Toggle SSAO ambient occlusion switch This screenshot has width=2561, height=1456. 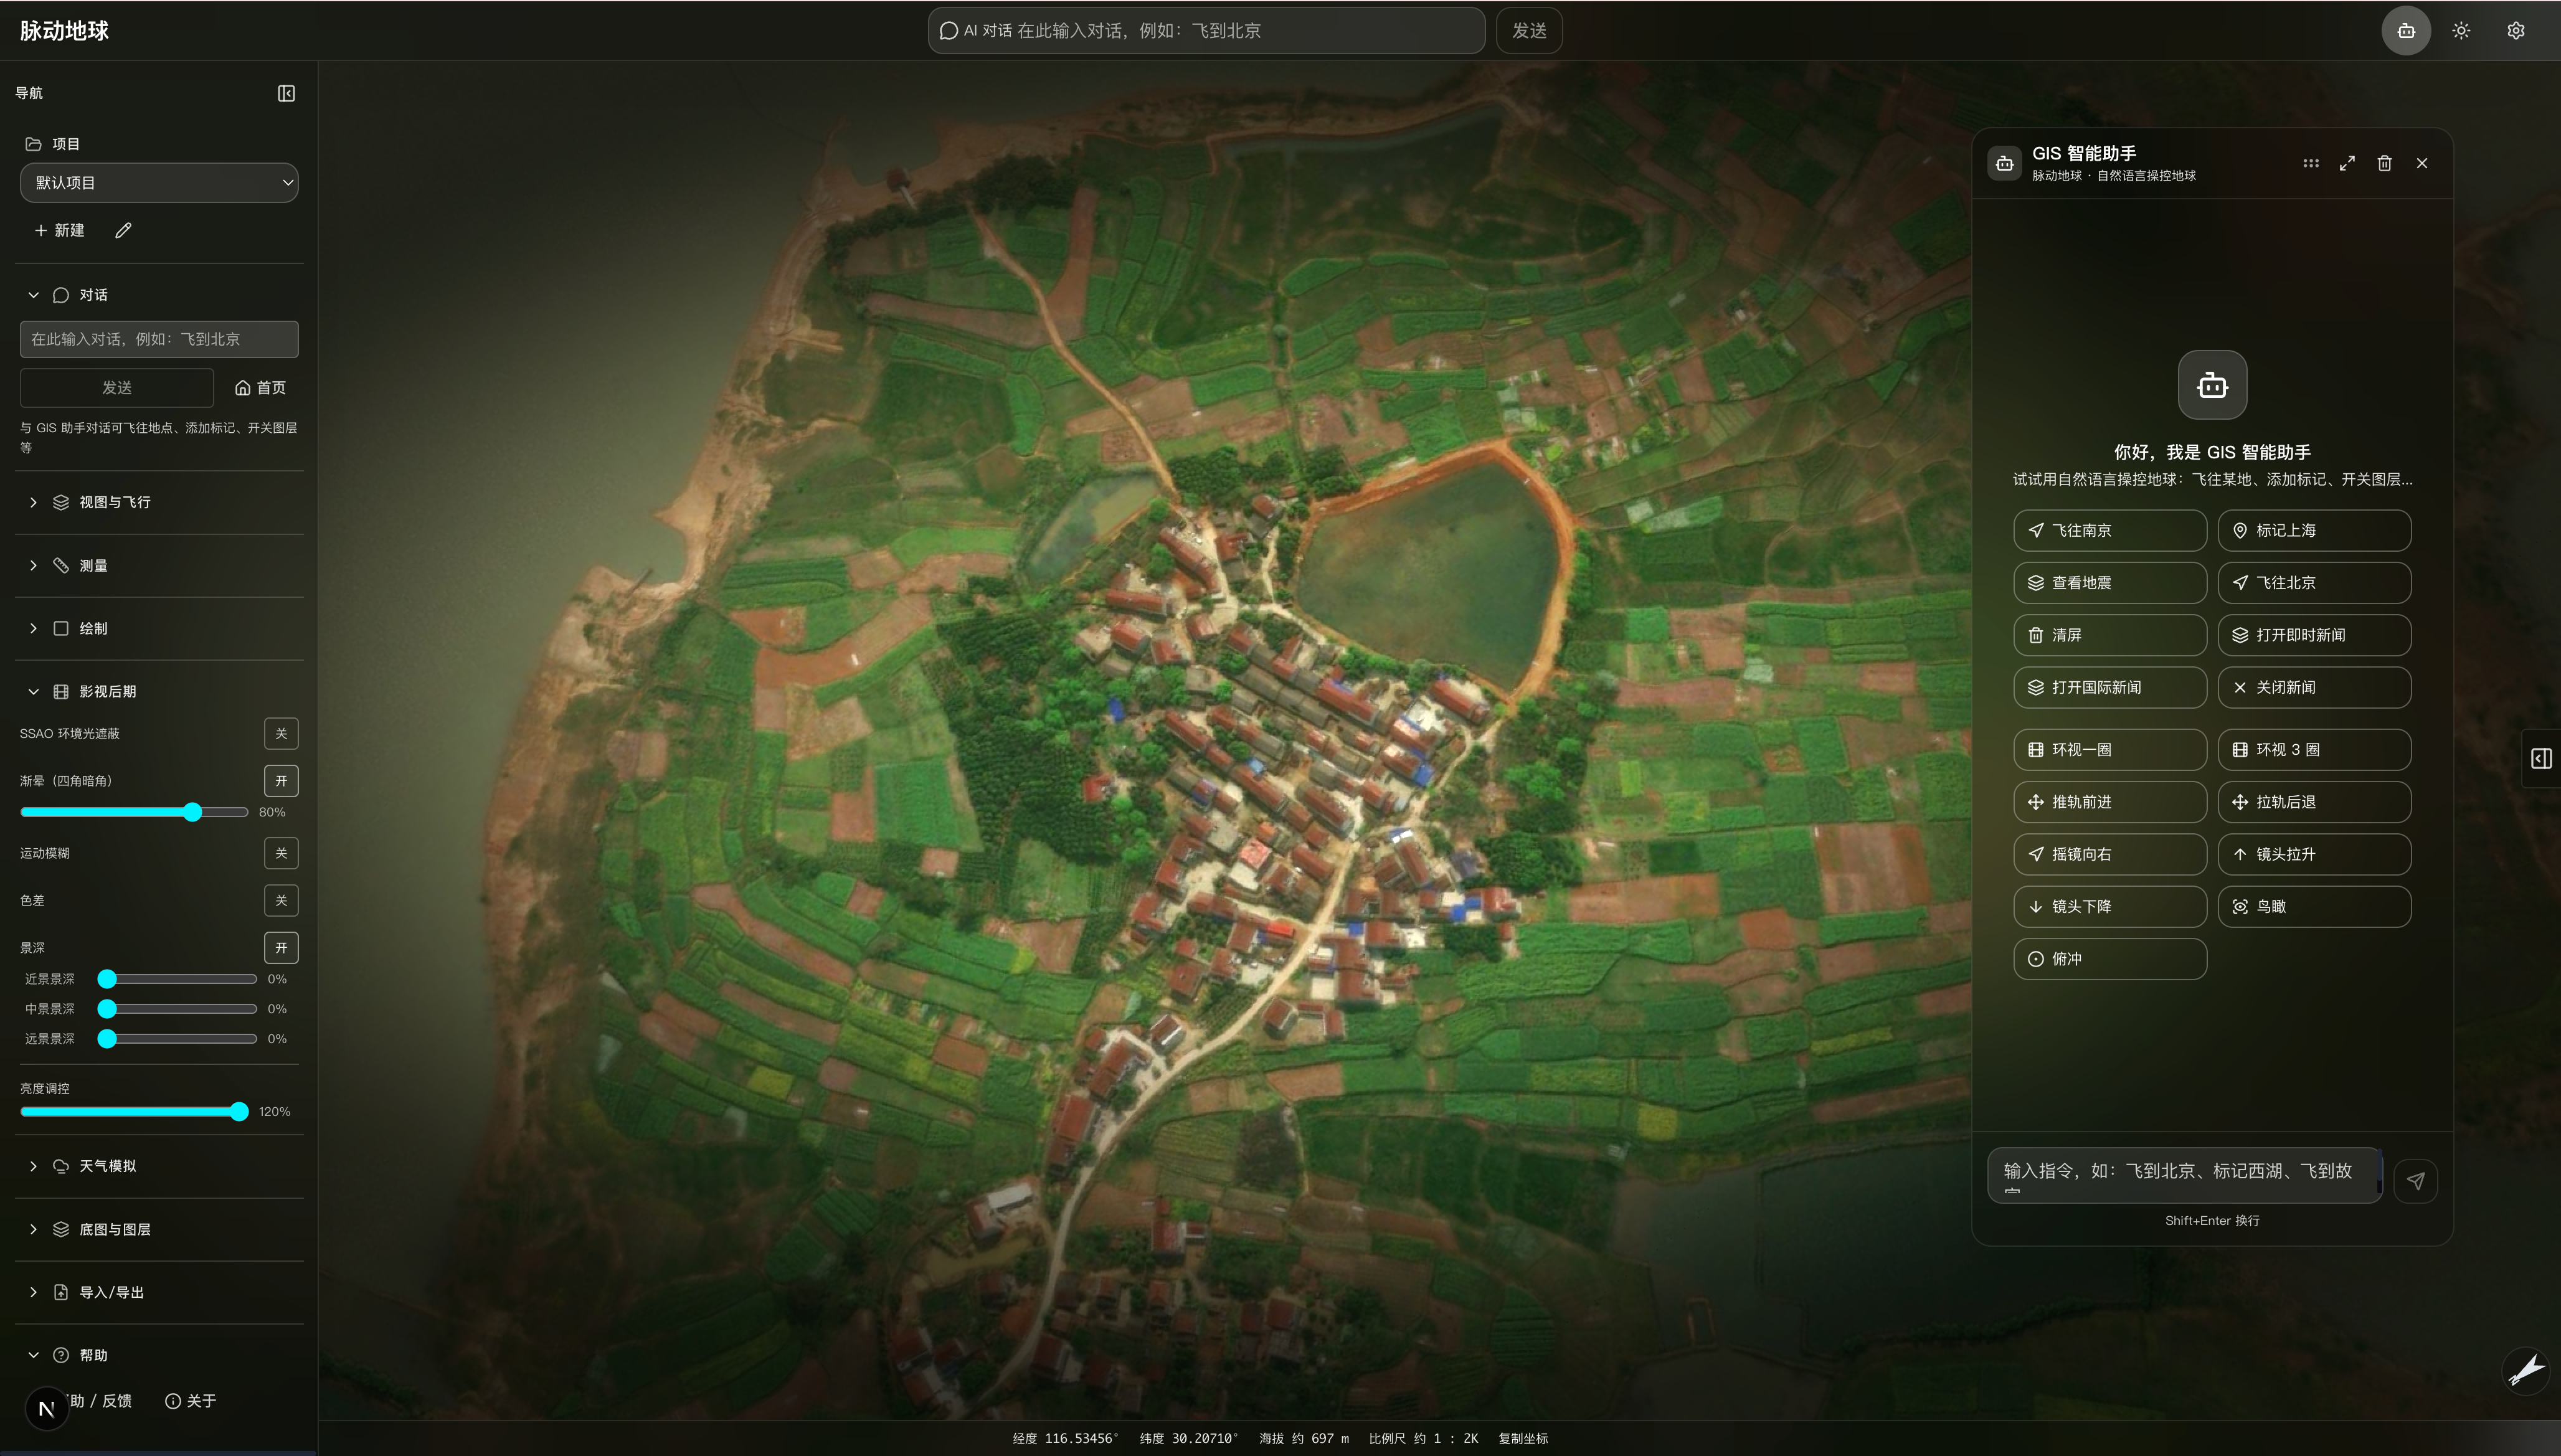pyautogui.click(x=281, y=733)
